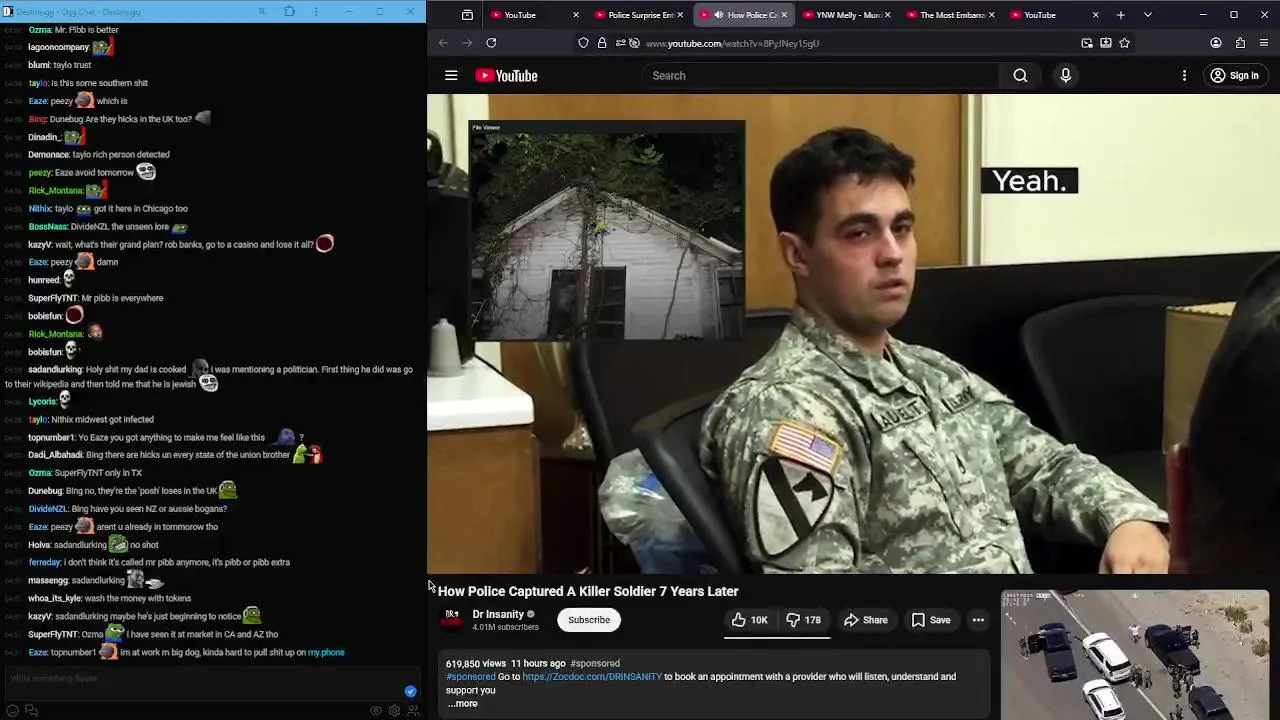Click username SuperFlyTNT saying Mr pibb is everywhere

pyautogui.click(x=53, y=298)
